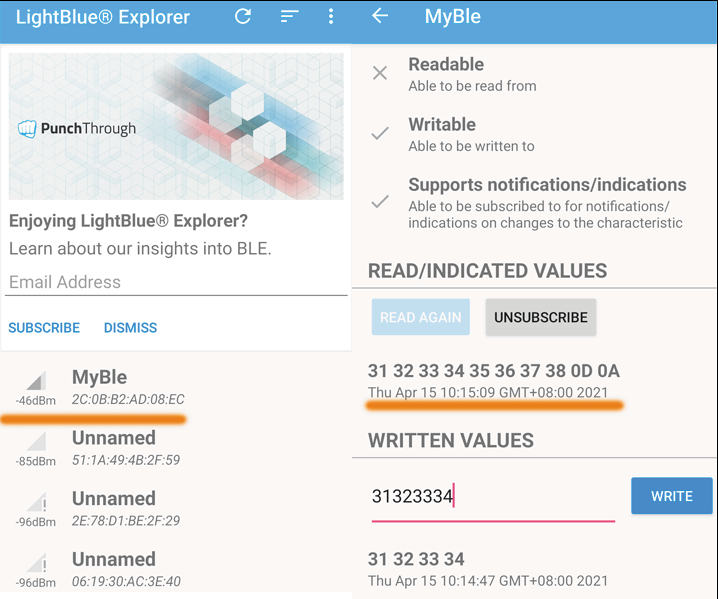Click the X icon next to Readable
718x599 pixels.
pyautogui.click(x=380, y=73)
